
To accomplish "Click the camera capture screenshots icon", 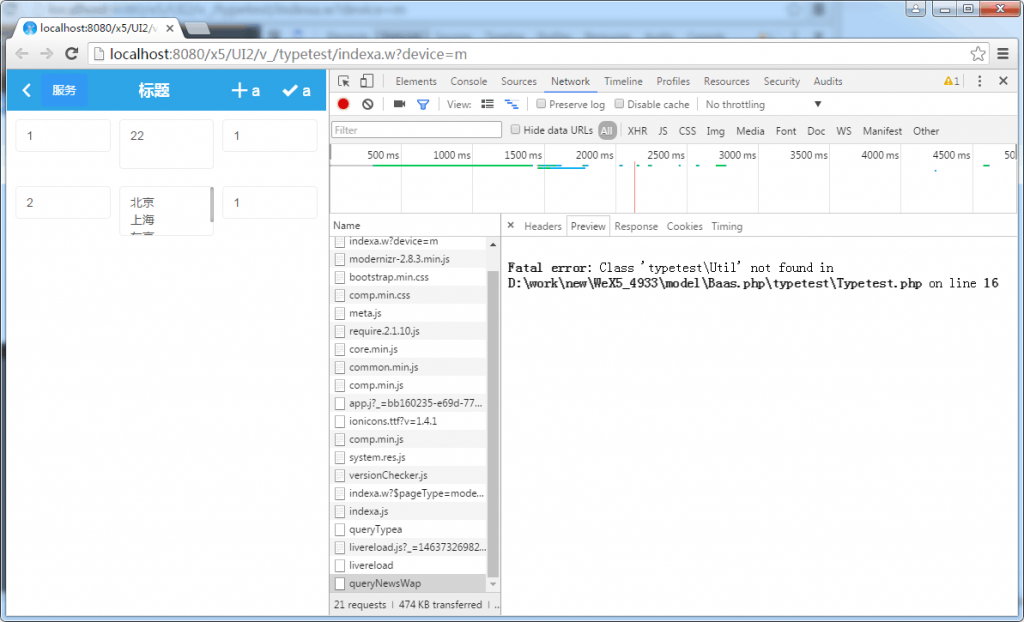I will (399, 103).
